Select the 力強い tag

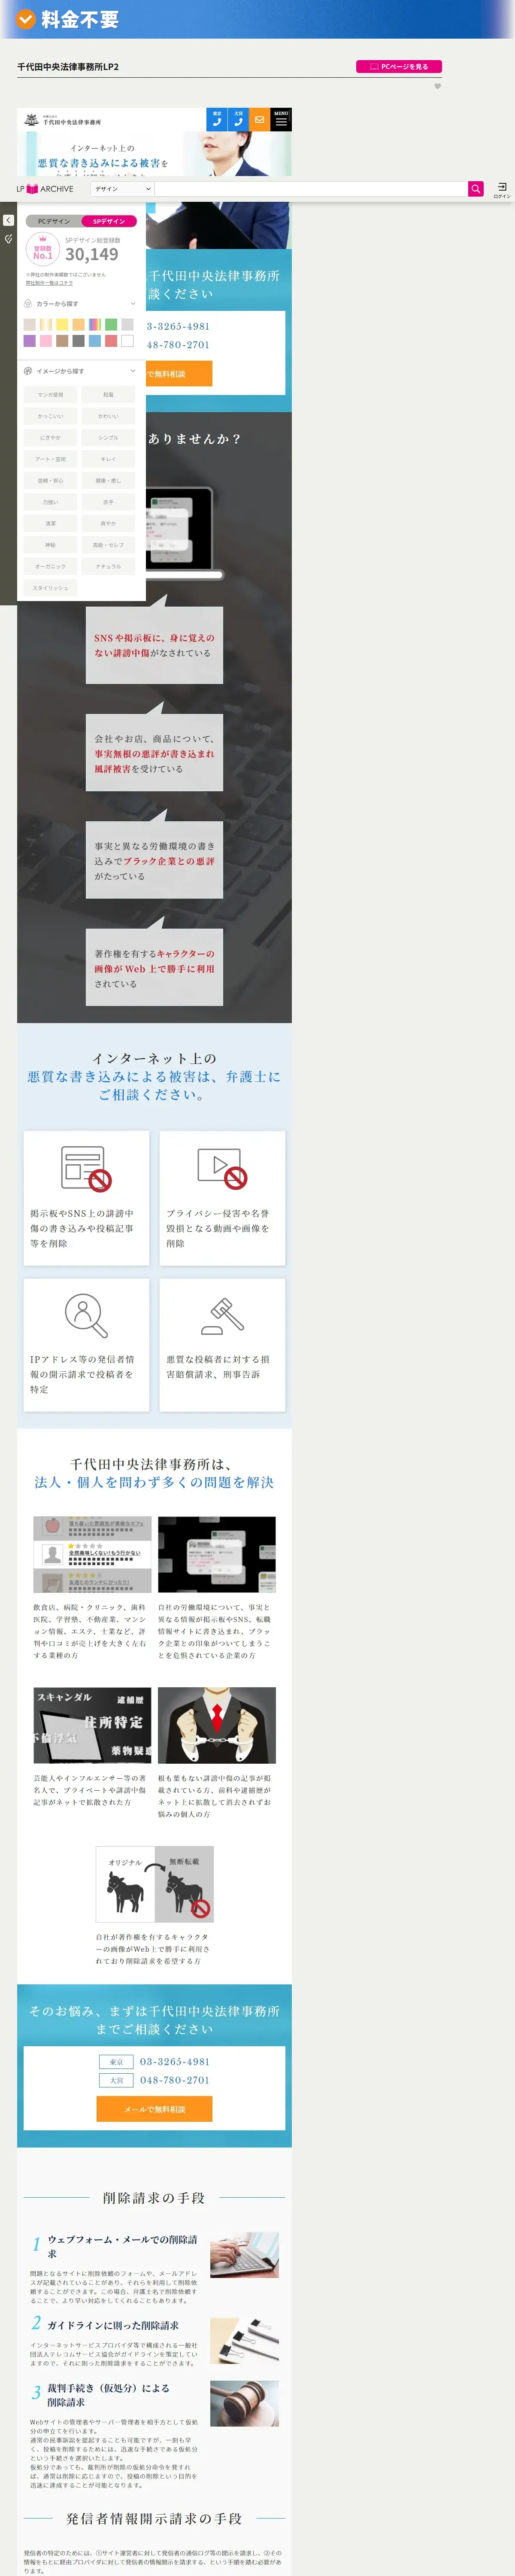pos(50,502)
